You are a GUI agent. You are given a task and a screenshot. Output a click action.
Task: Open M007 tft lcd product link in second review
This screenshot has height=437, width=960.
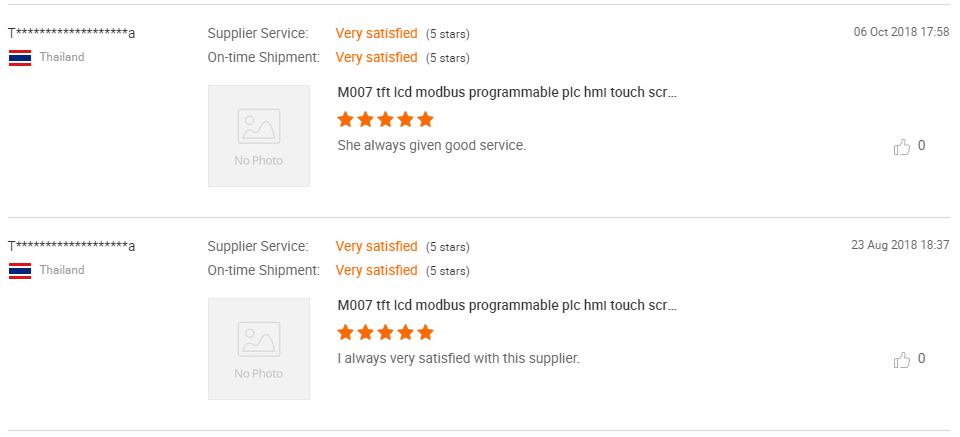[x=508, y=306]
